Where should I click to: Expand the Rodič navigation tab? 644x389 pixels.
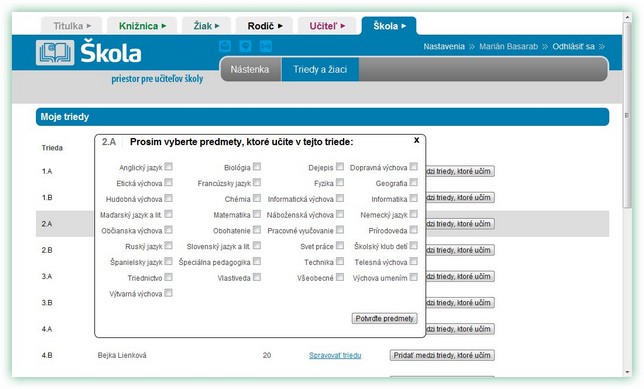(264, 25)
